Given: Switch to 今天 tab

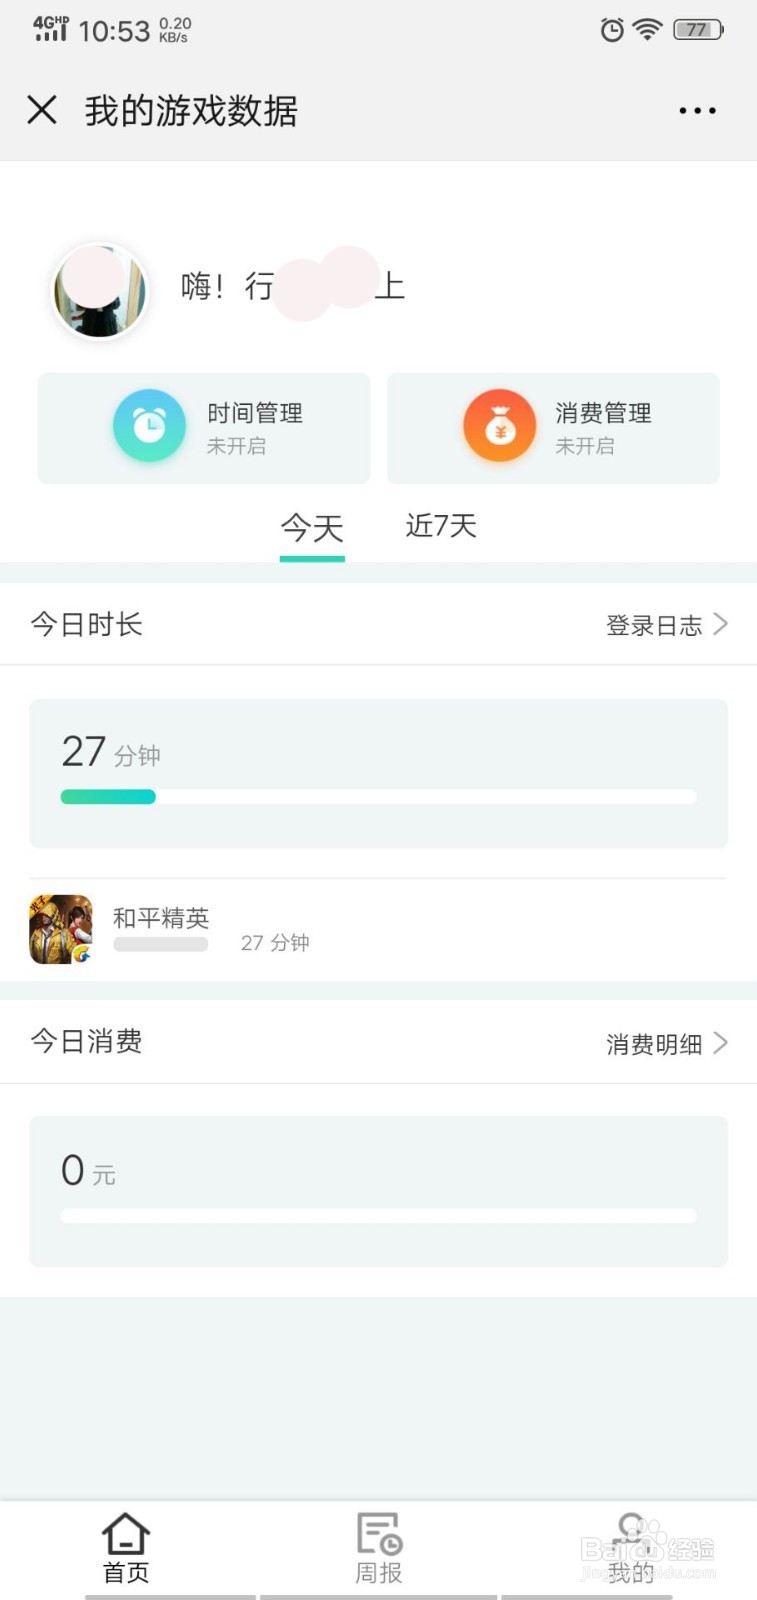Looking at the screenshot, I should [x=312, y=528].
